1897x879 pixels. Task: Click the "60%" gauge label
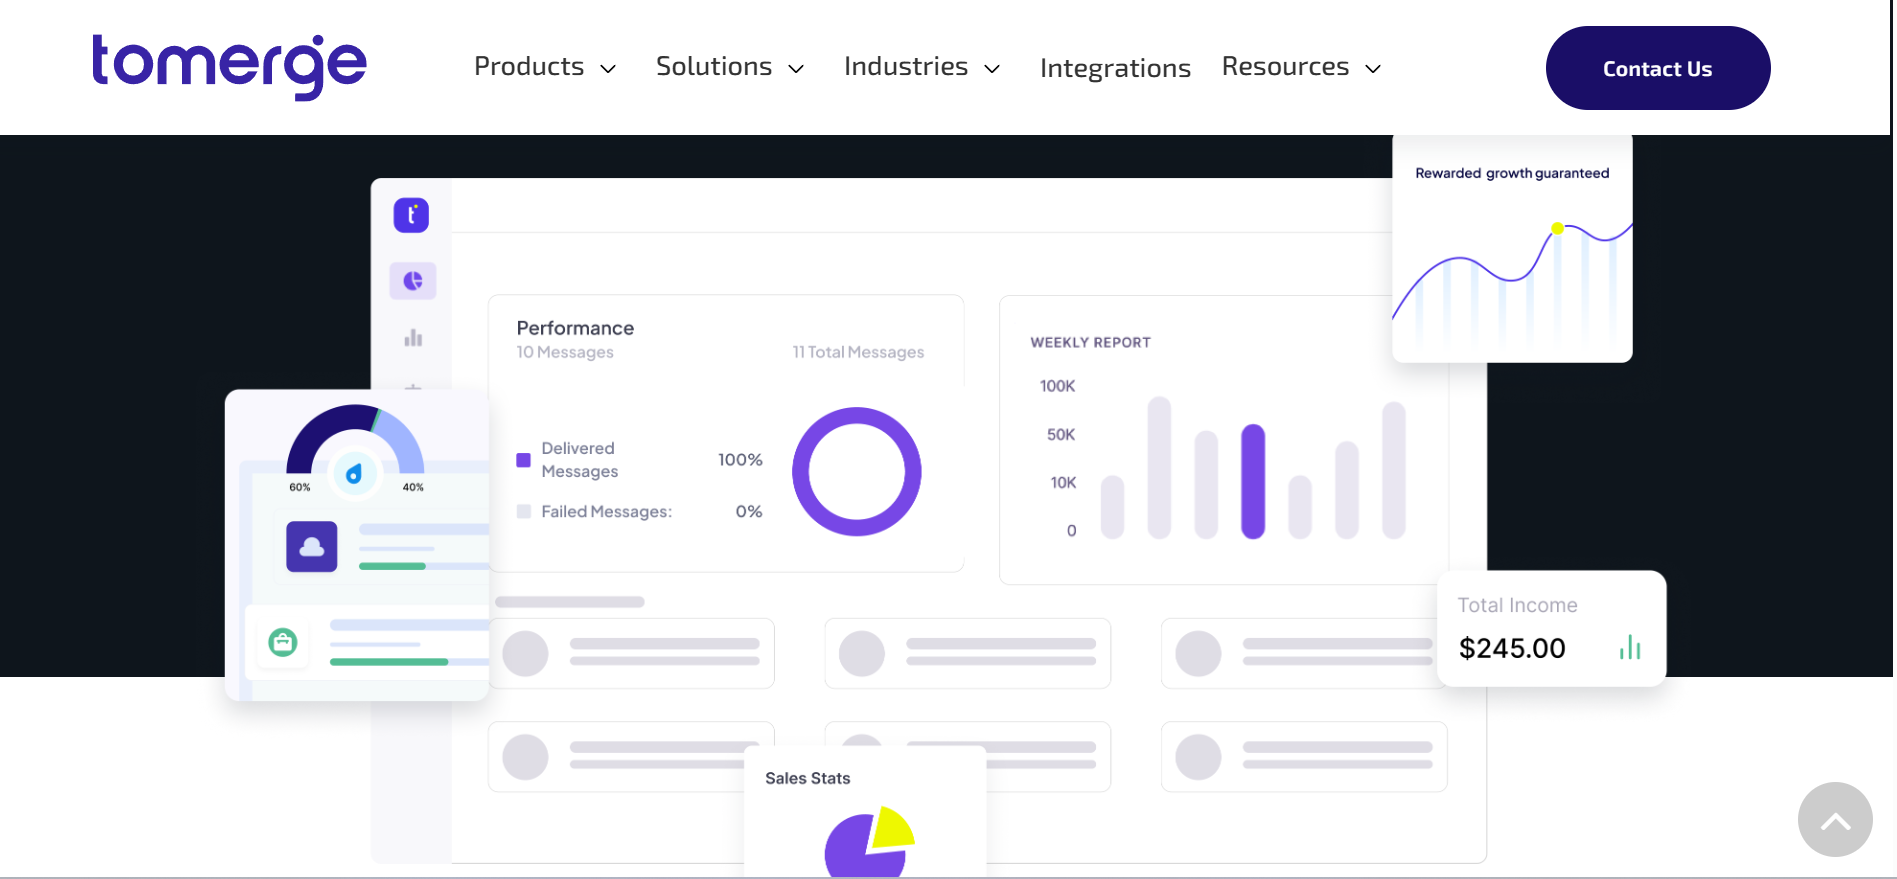[300, 487]
